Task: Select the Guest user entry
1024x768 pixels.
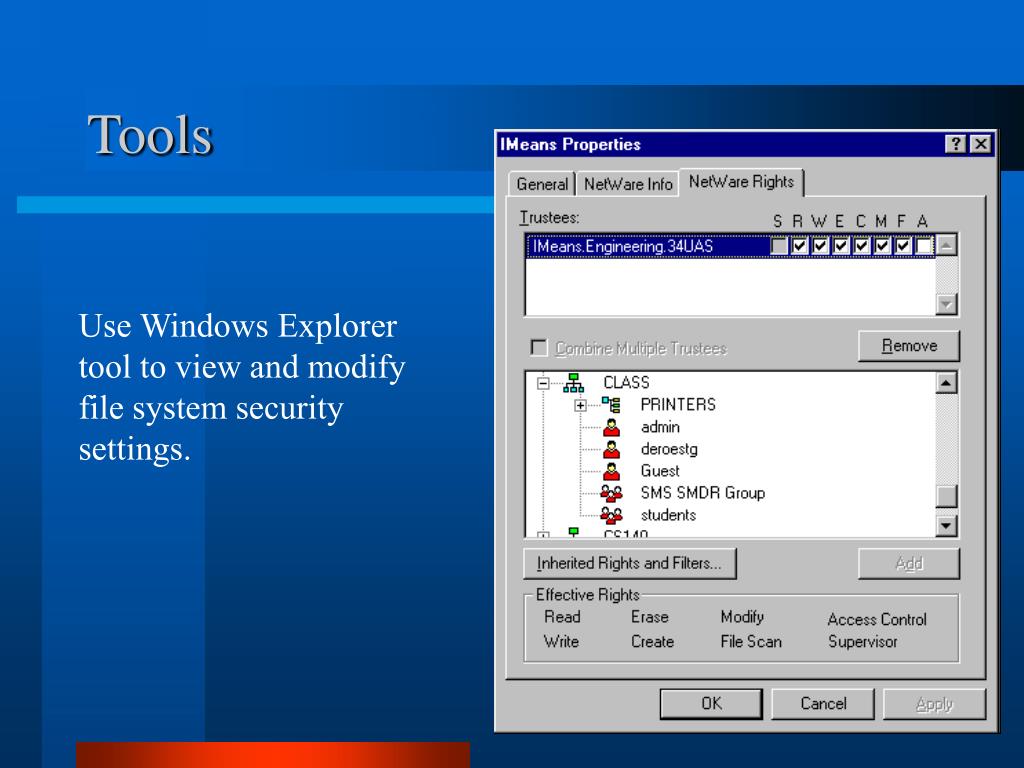Action: [x=660, y=471]
